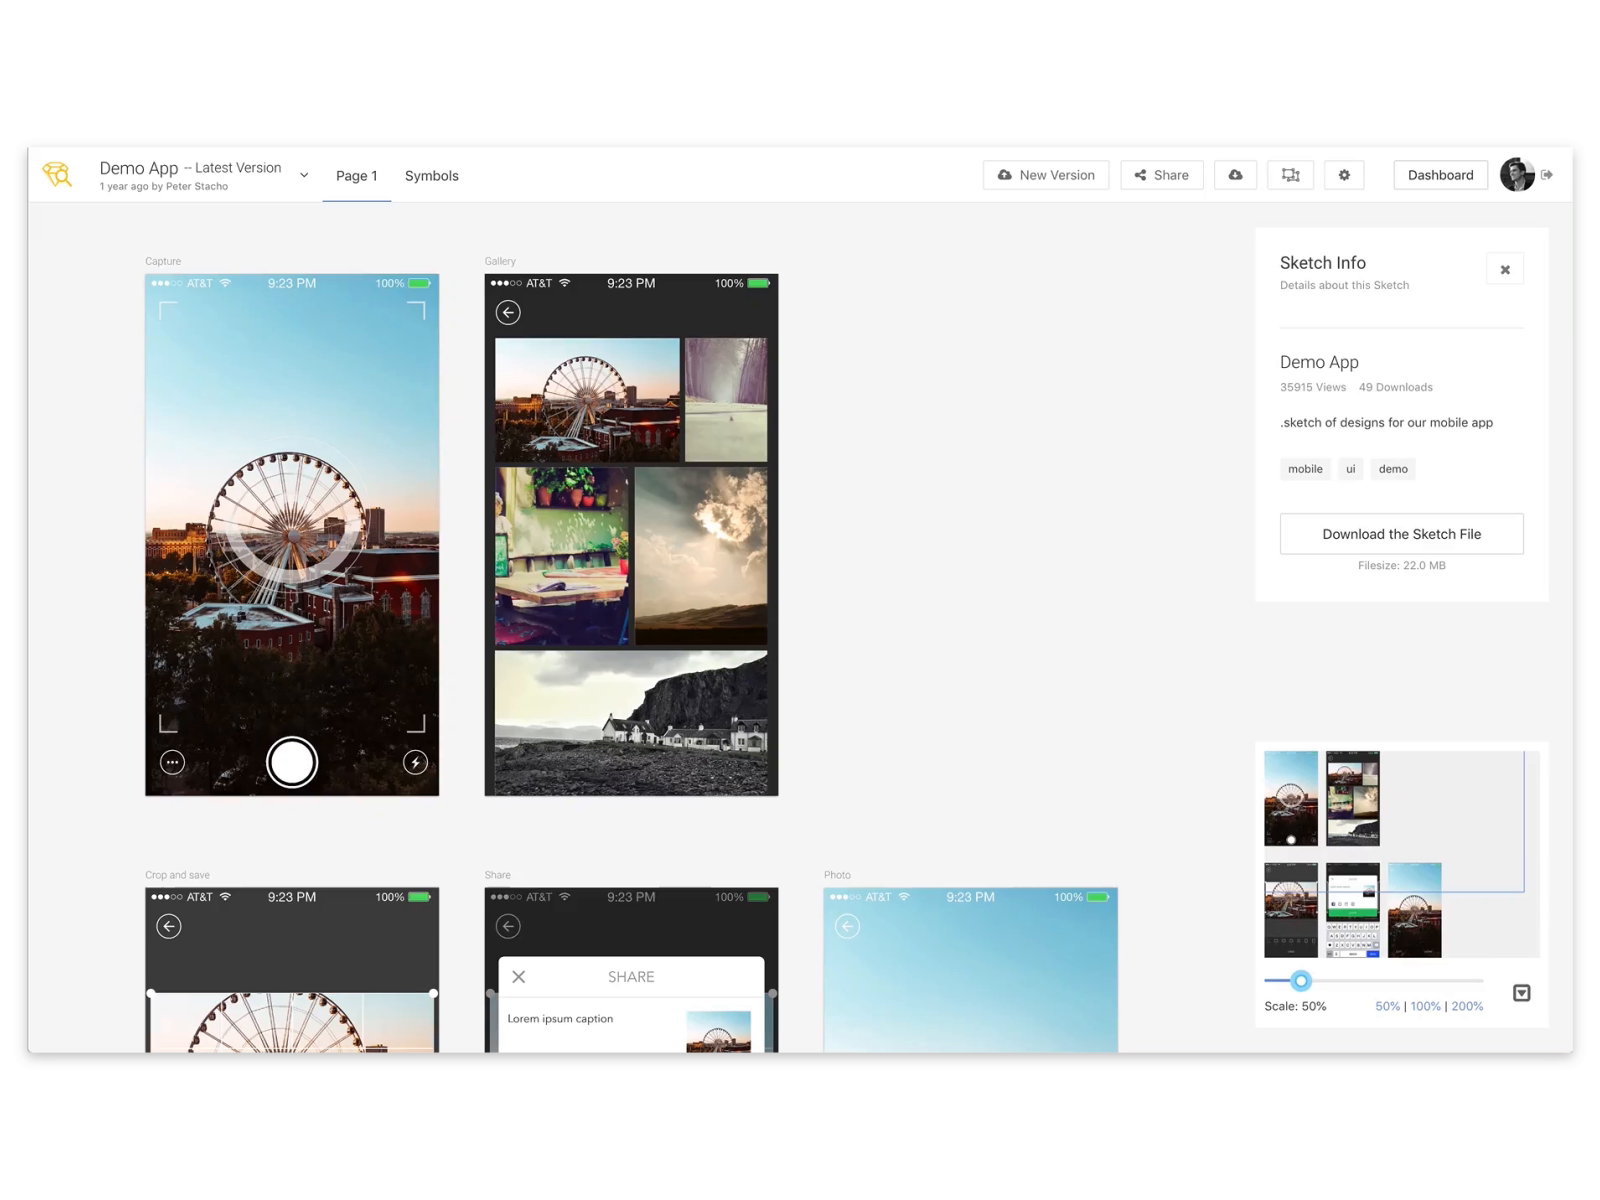
Task: Switch to the Symbols tab
Action: point(431,175)
